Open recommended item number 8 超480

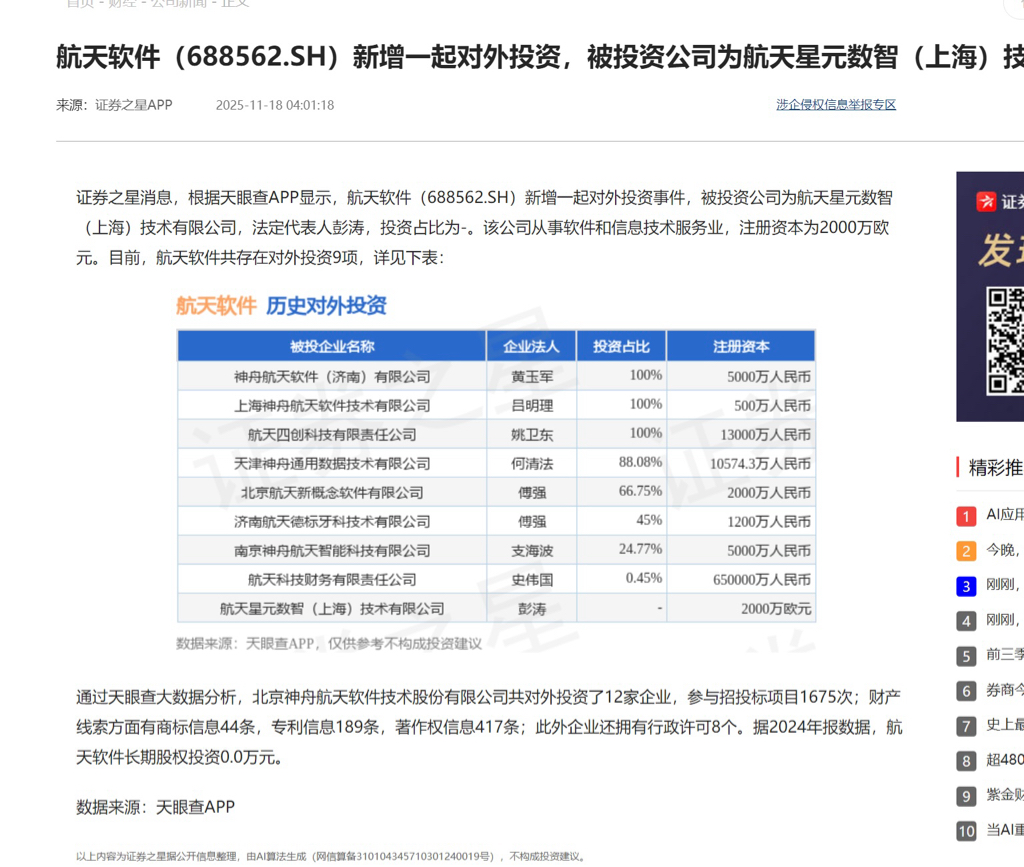[1004, 759]
